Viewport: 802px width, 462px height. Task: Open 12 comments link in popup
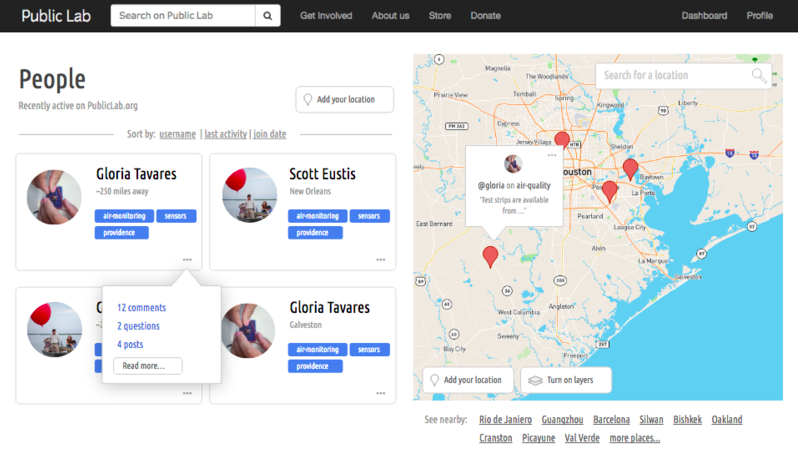click(x=142, y=307)
